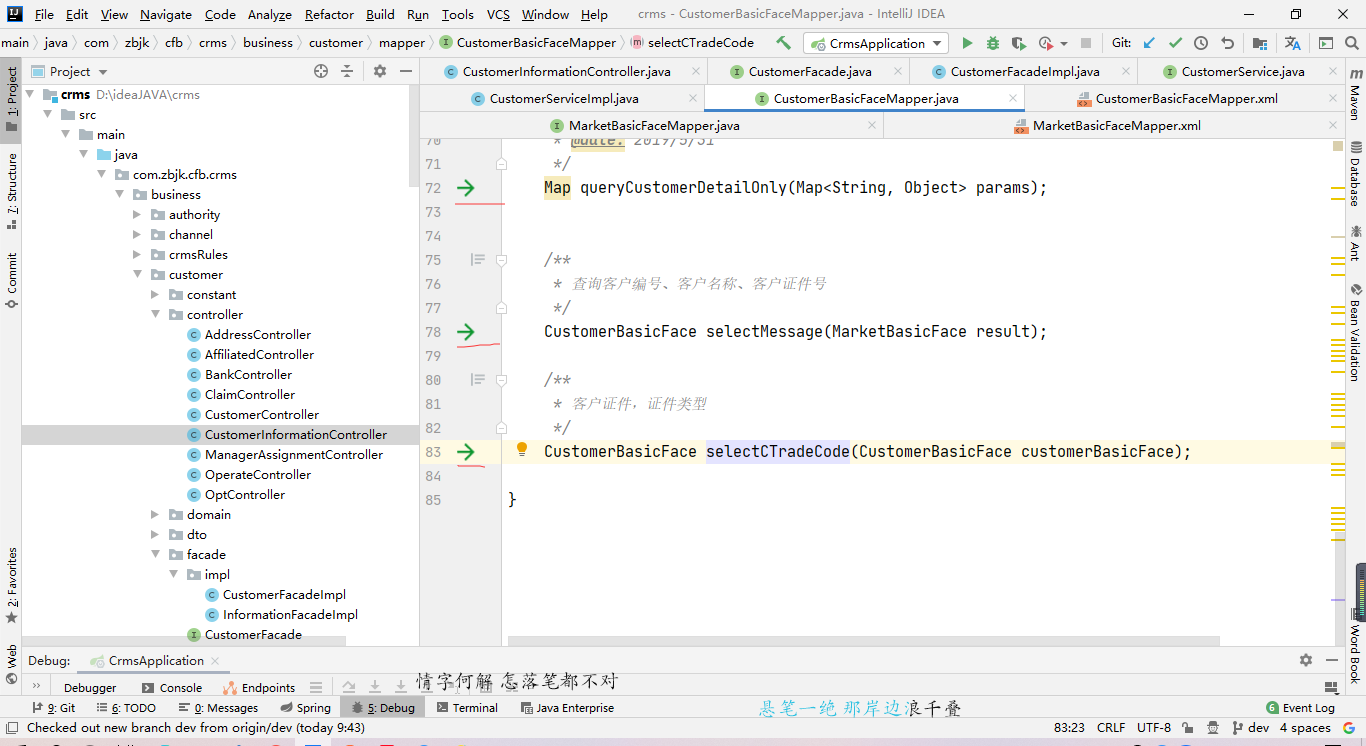Toggle tool window bars via bottom-left square icon
Image resolution: width=1366 pixels, height=746 pixels.
[x=11, y=728]
